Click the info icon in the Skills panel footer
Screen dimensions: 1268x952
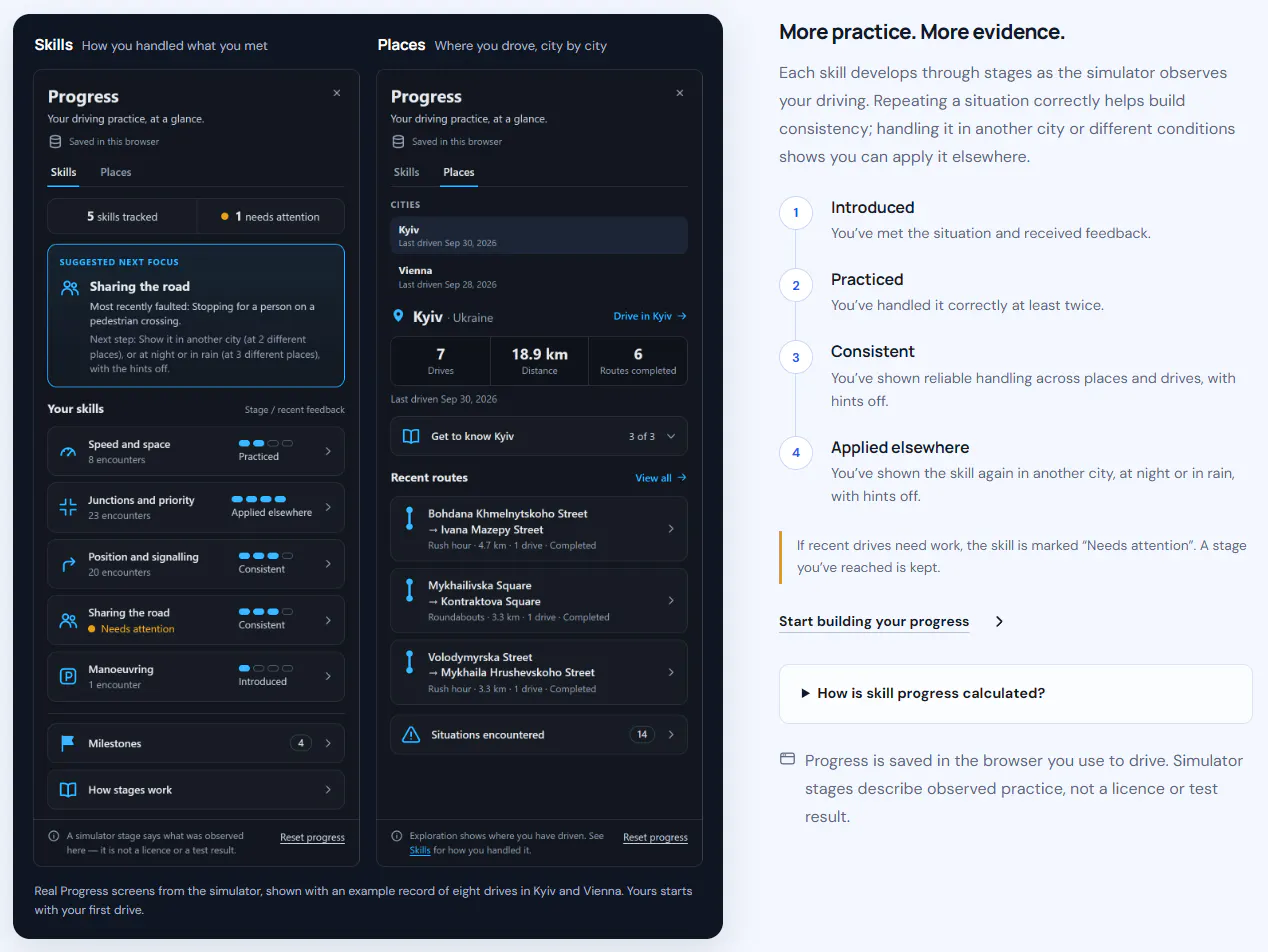[54, 836]
